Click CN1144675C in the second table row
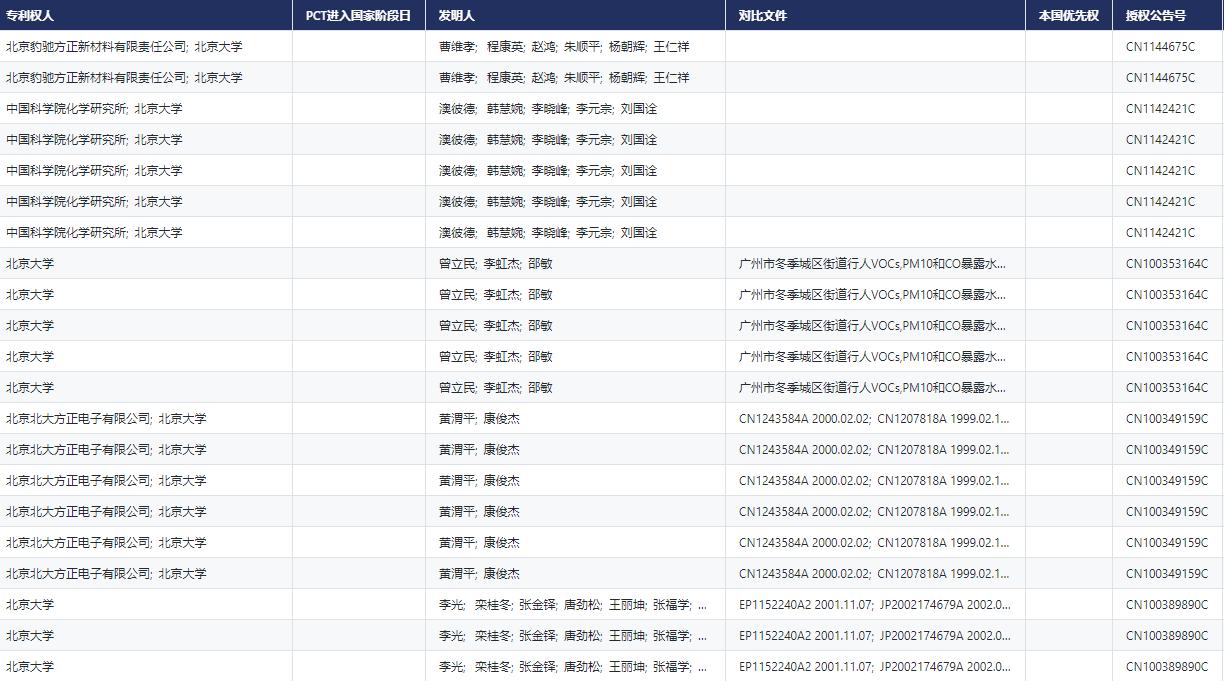 1160,77
